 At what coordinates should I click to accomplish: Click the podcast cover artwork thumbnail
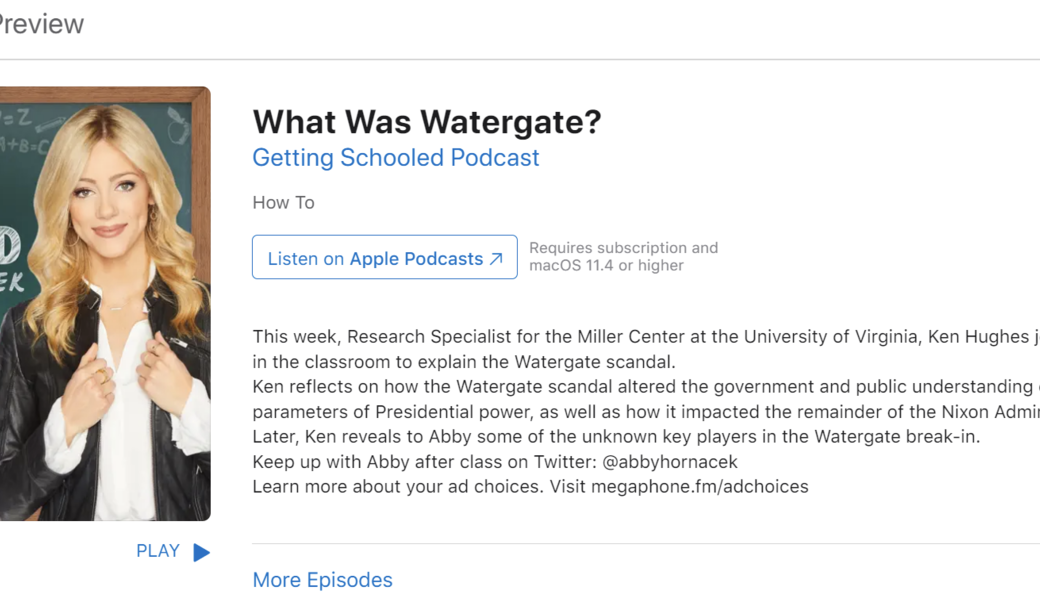[105, 303]
